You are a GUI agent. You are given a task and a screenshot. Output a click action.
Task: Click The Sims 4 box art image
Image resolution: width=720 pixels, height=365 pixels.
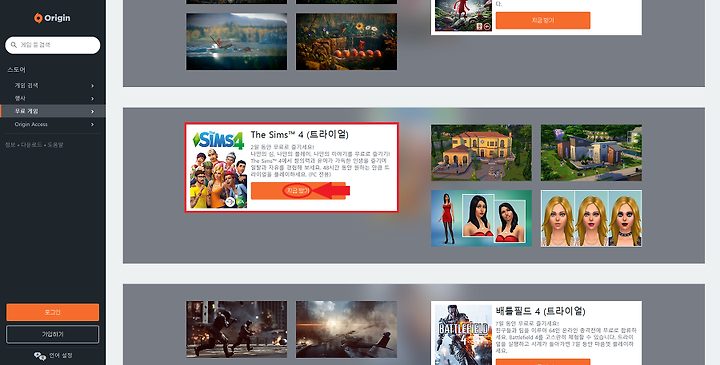tap(219, 168)
